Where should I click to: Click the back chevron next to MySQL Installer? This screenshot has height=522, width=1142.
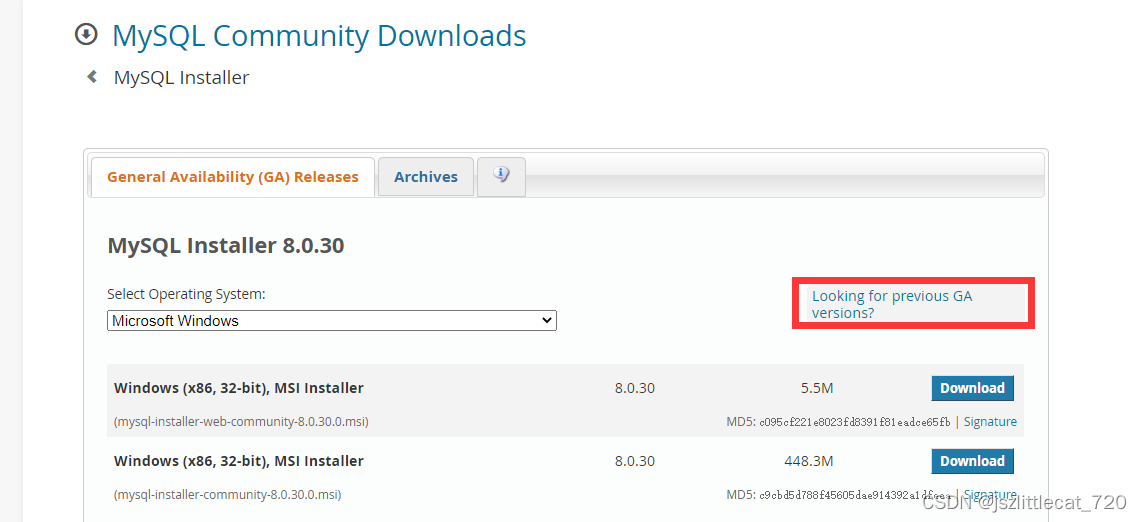pyautogui.click(x=92, y=76)
